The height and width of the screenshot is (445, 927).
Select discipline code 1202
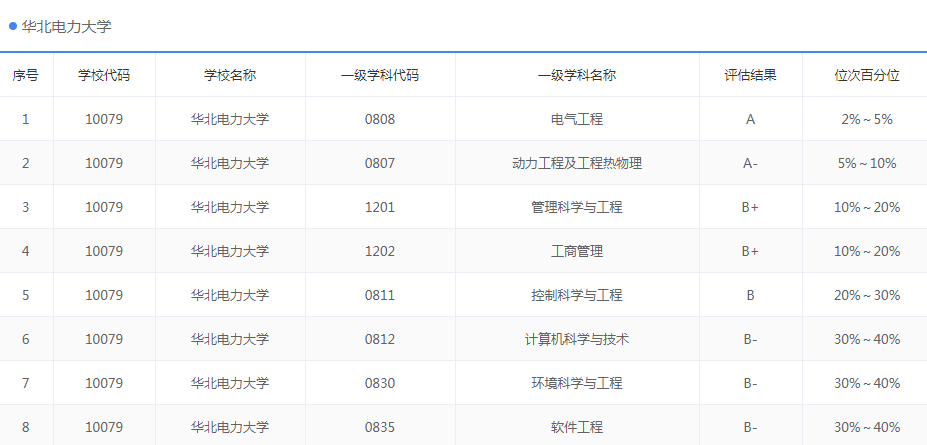[380, 251]
